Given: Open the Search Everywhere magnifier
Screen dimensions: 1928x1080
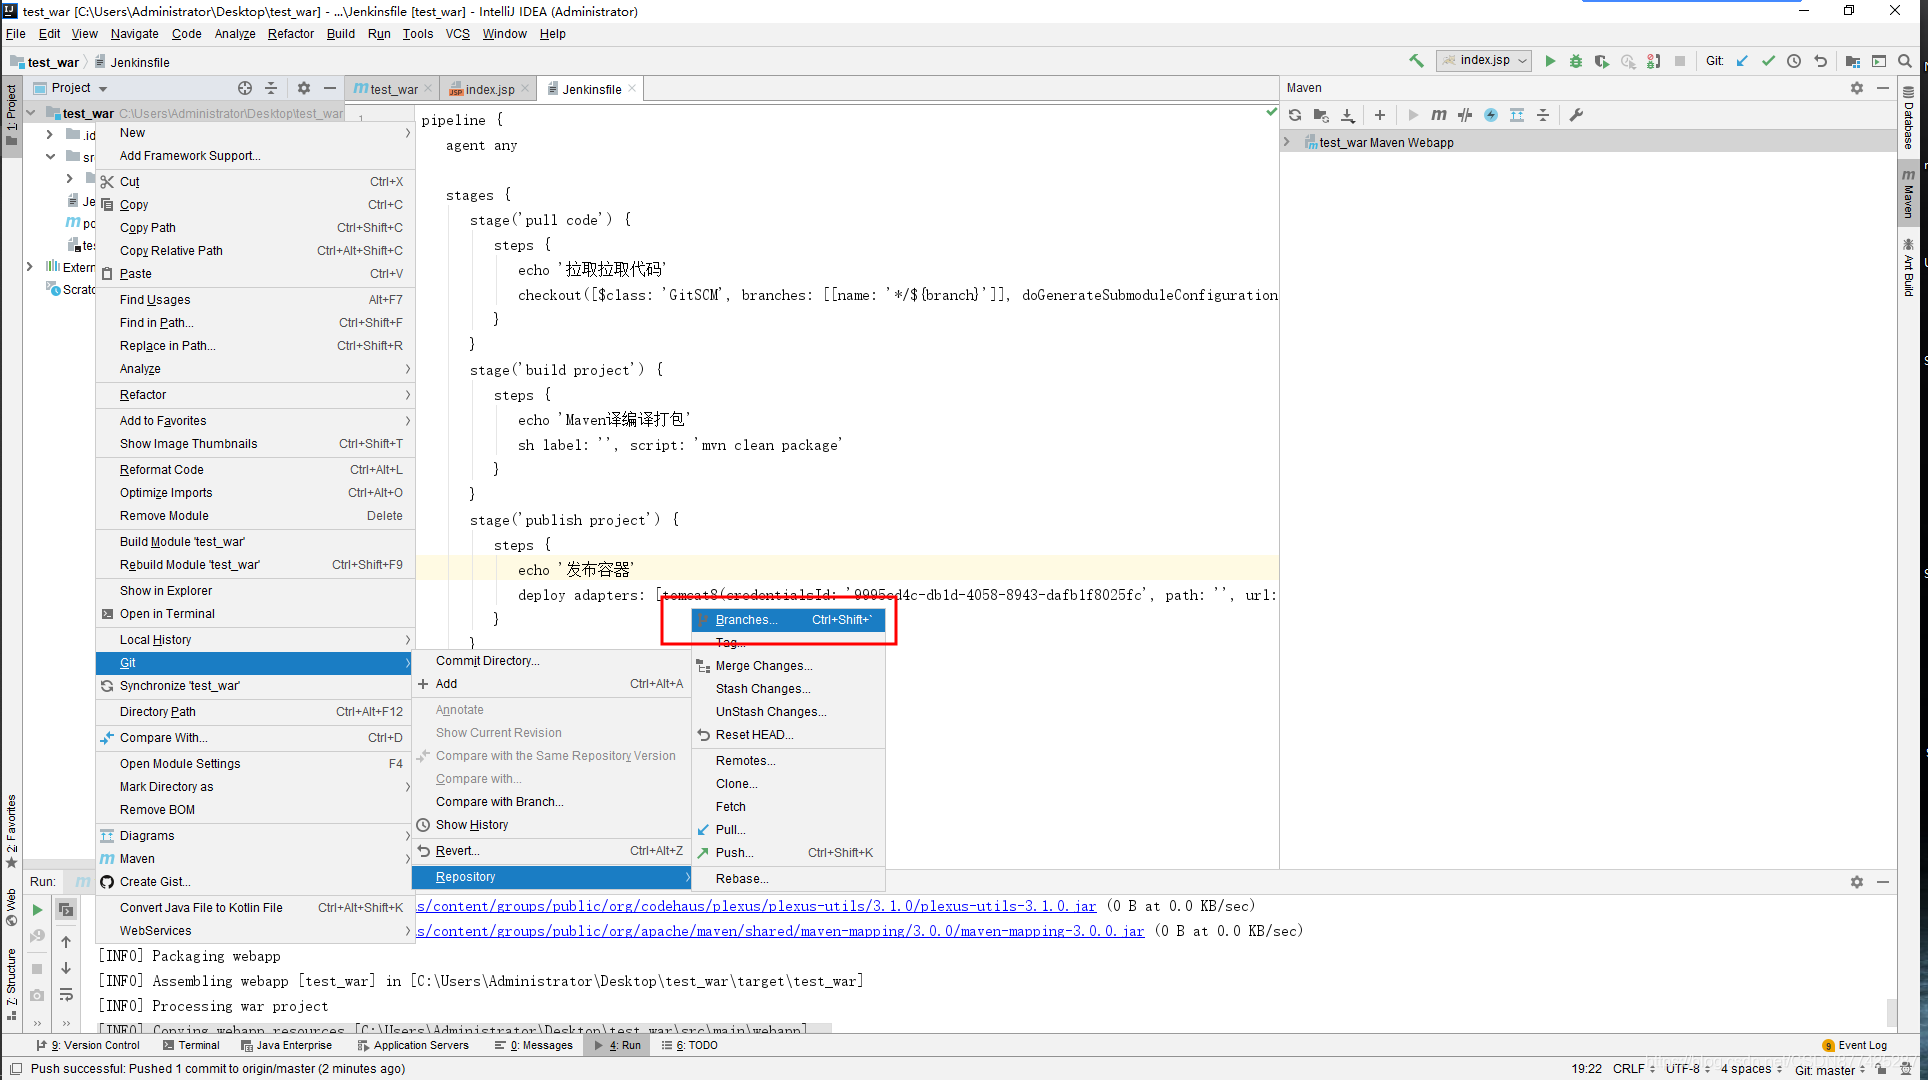Looking at the screenshot, I should pos(1905,61).
